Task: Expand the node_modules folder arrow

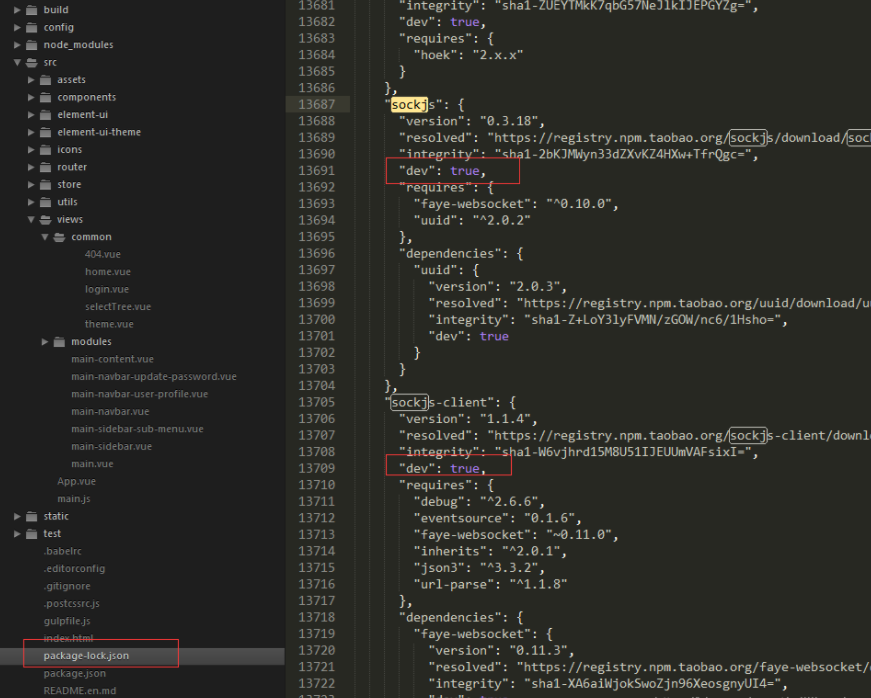Action: click(x=17, y=45)
